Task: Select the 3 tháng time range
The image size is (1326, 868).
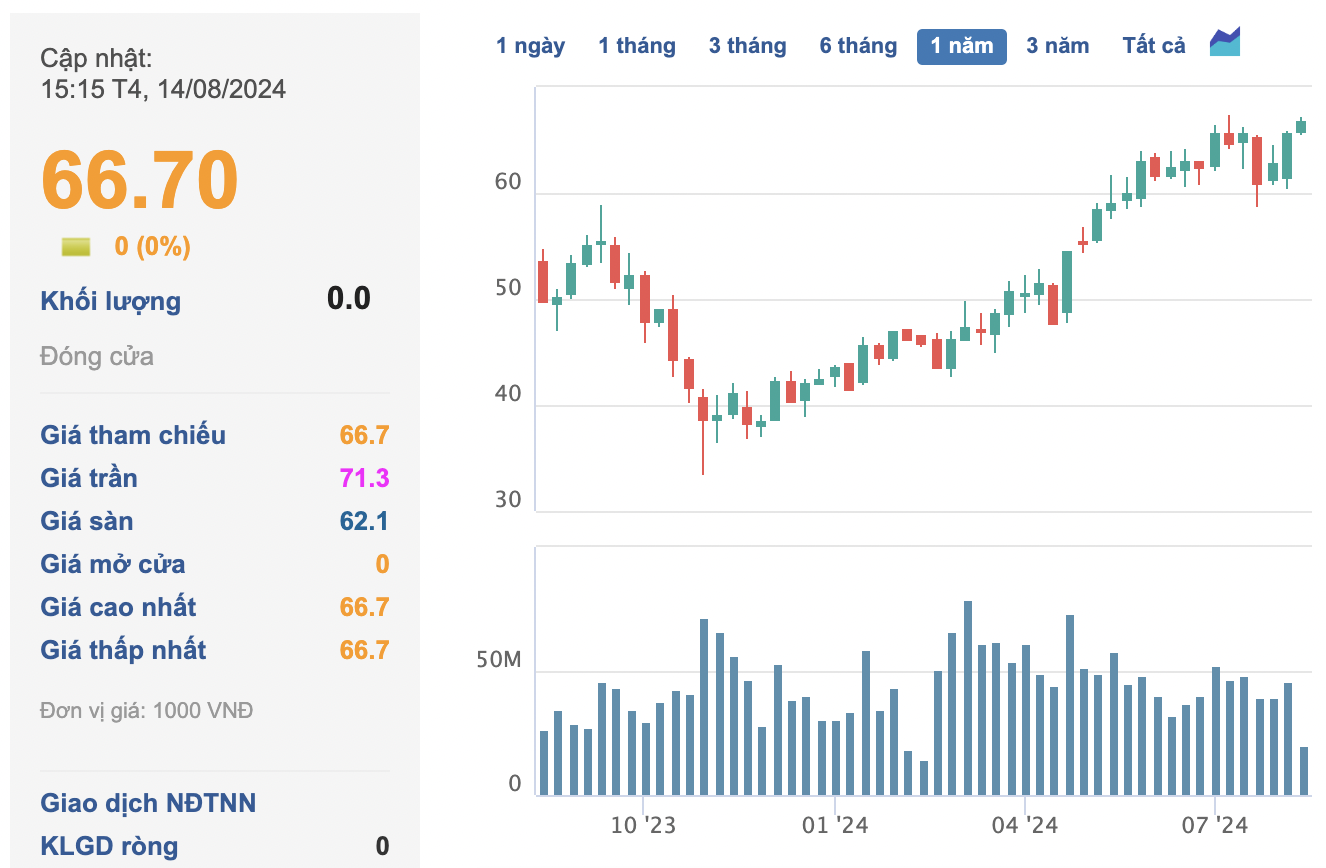Action: point(748,46)
